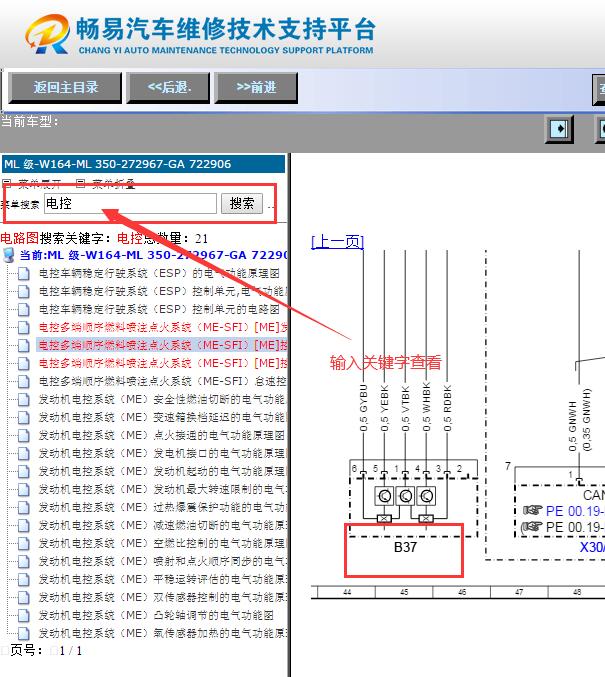Click the page icon for ESP 控制单元的电路图
Viewport: 605px width, 677px height.
coord(23,310)
